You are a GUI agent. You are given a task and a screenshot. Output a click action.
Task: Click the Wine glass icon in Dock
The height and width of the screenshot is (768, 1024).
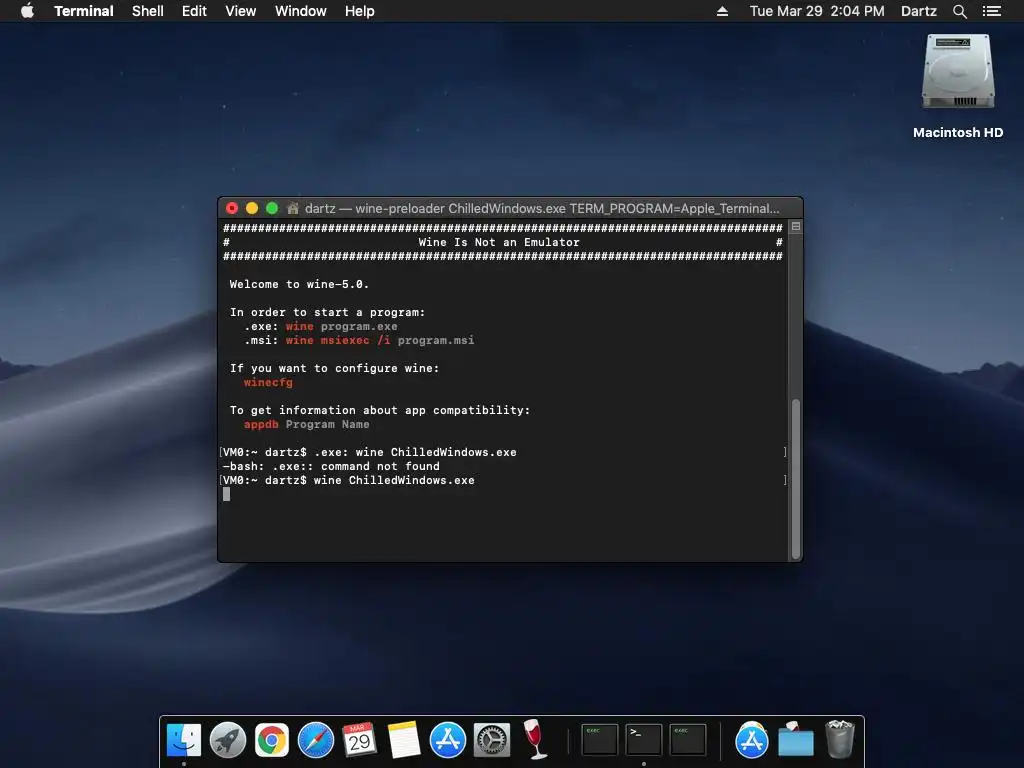[535, 739]
